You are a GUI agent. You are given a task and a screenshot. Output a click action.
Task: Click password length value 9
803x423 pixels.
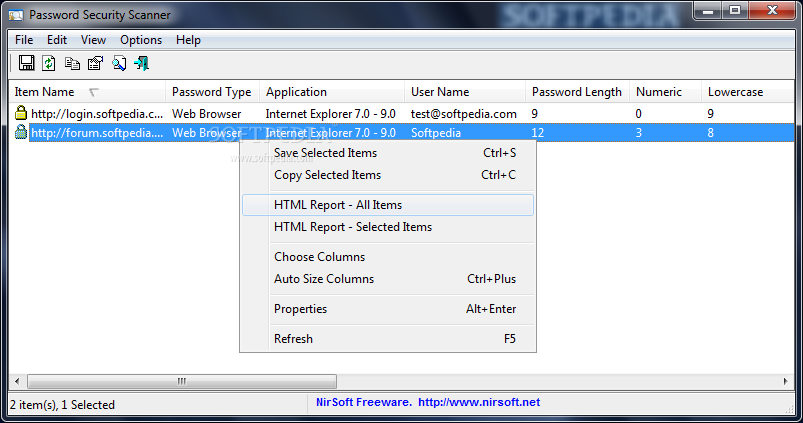(535, 114)
